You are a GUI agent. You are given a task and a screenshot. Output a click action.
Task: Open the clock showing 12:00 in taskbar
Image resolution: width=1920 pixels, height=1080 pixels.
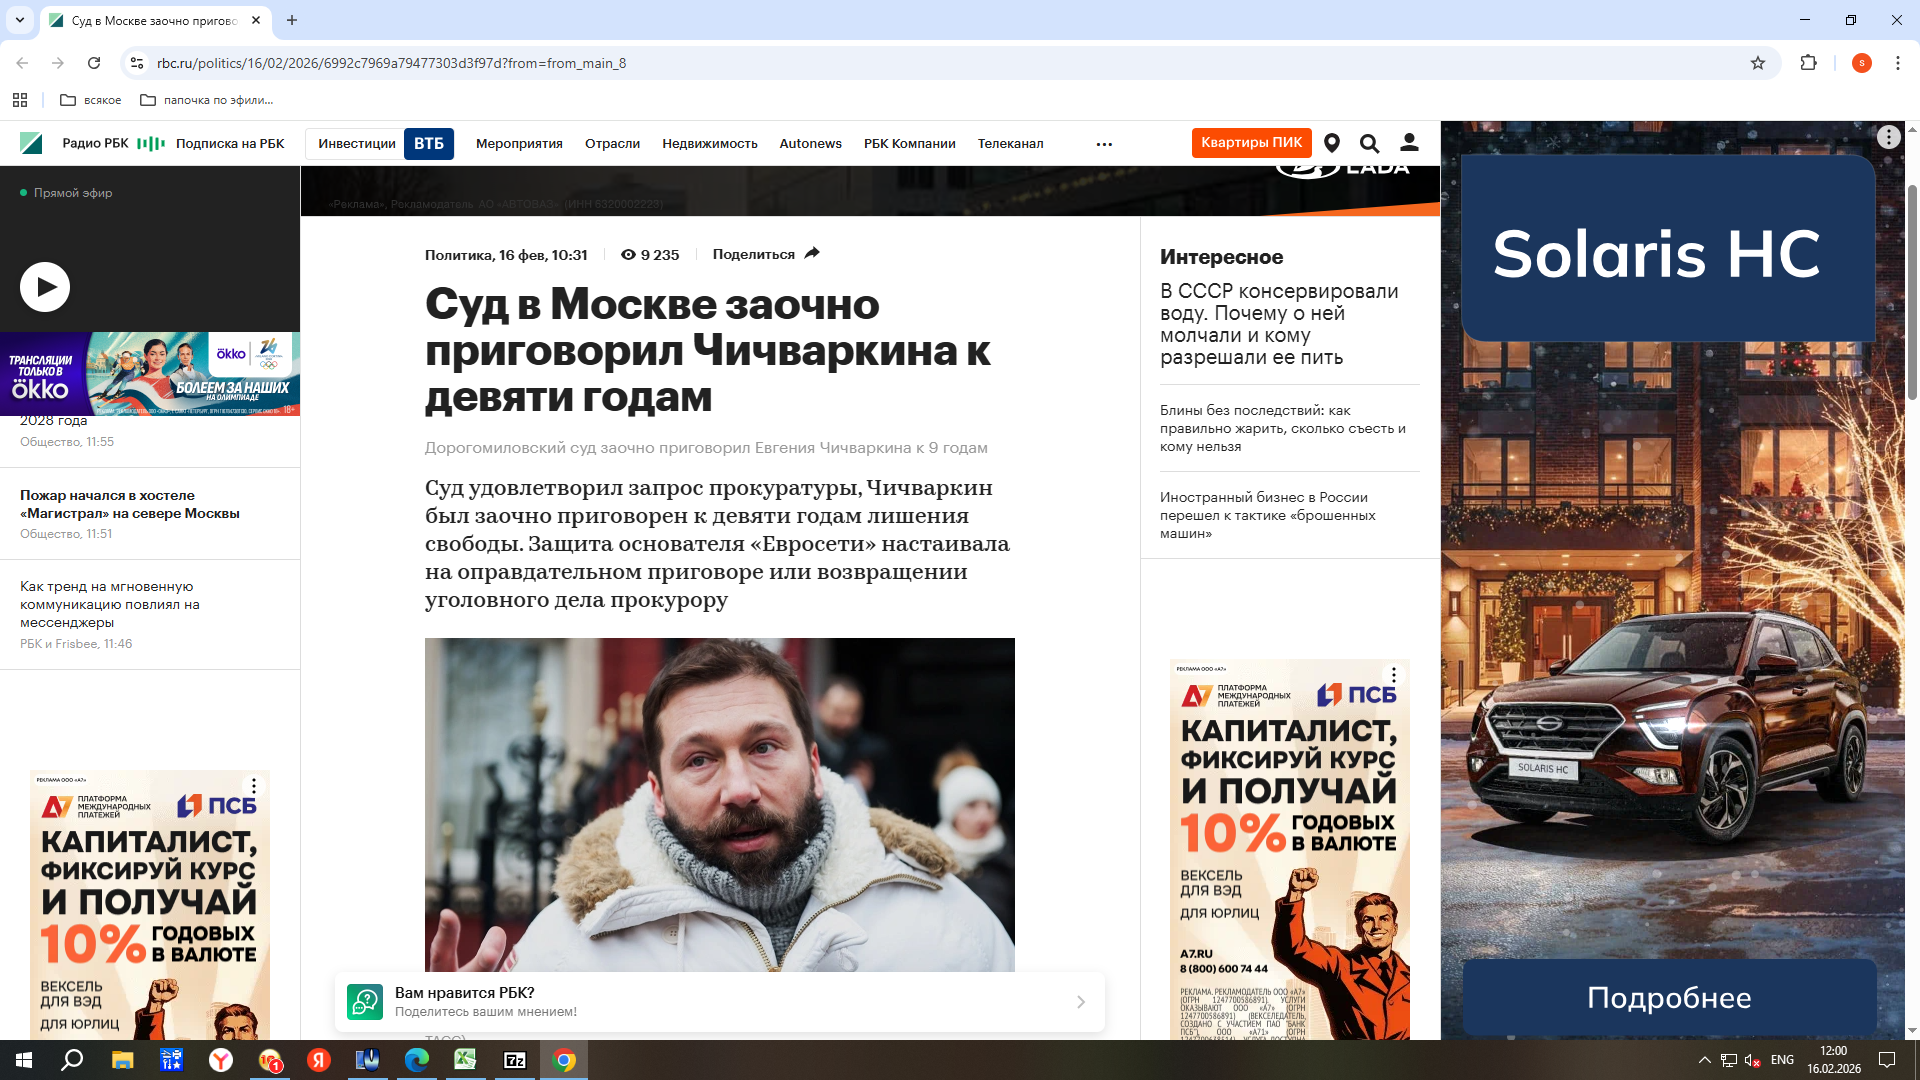pyautogui.click(x=1834, y=1060)
